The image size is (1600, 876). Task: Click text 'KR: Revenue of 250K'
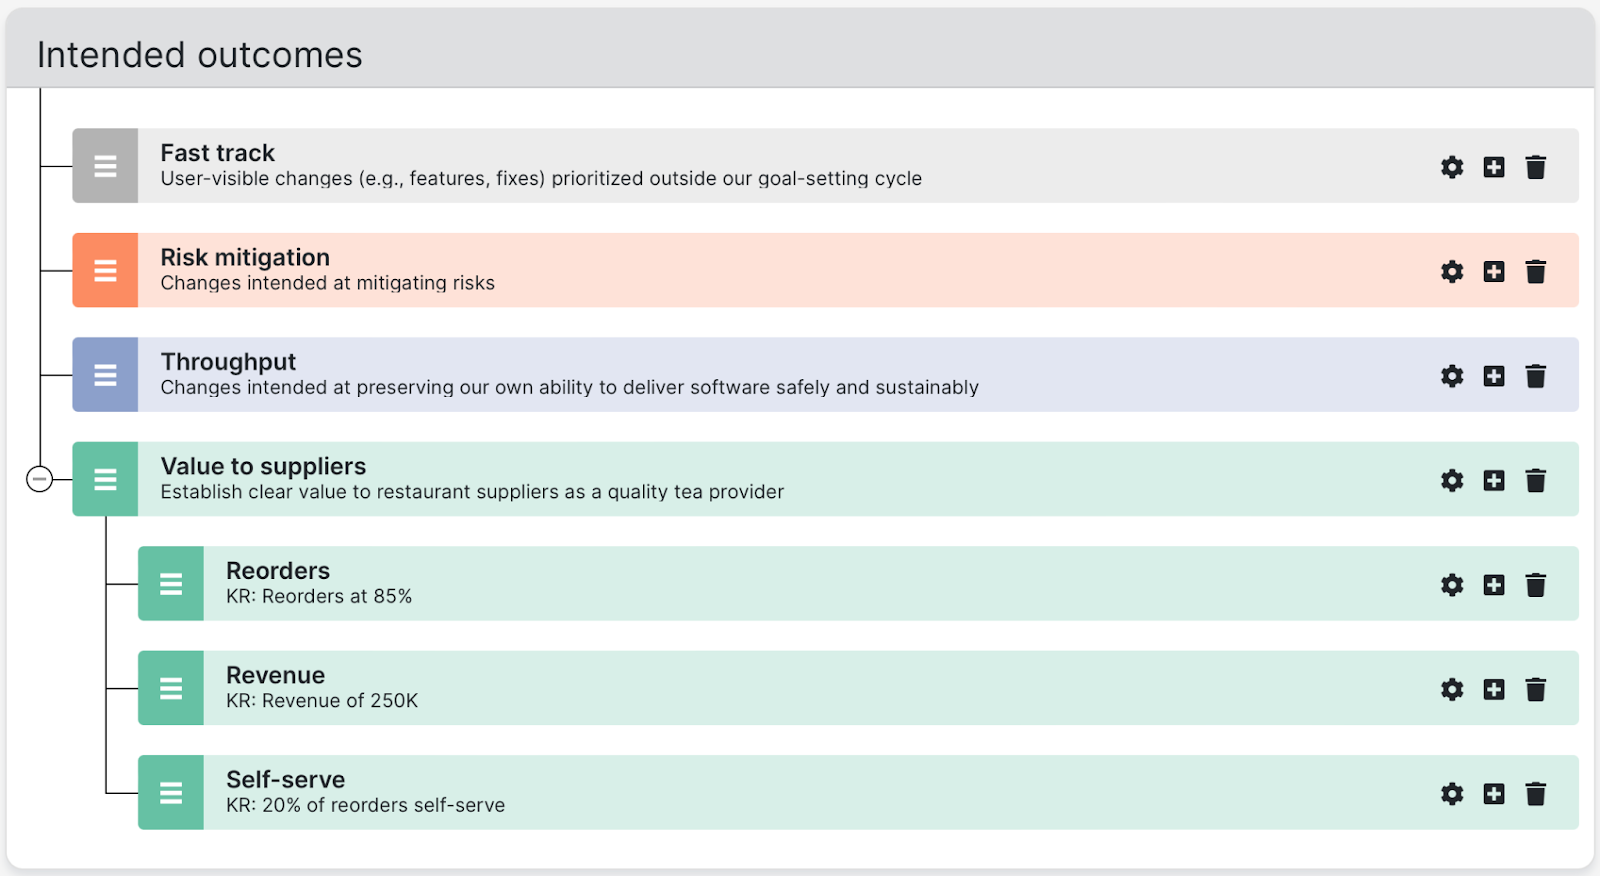322,701
